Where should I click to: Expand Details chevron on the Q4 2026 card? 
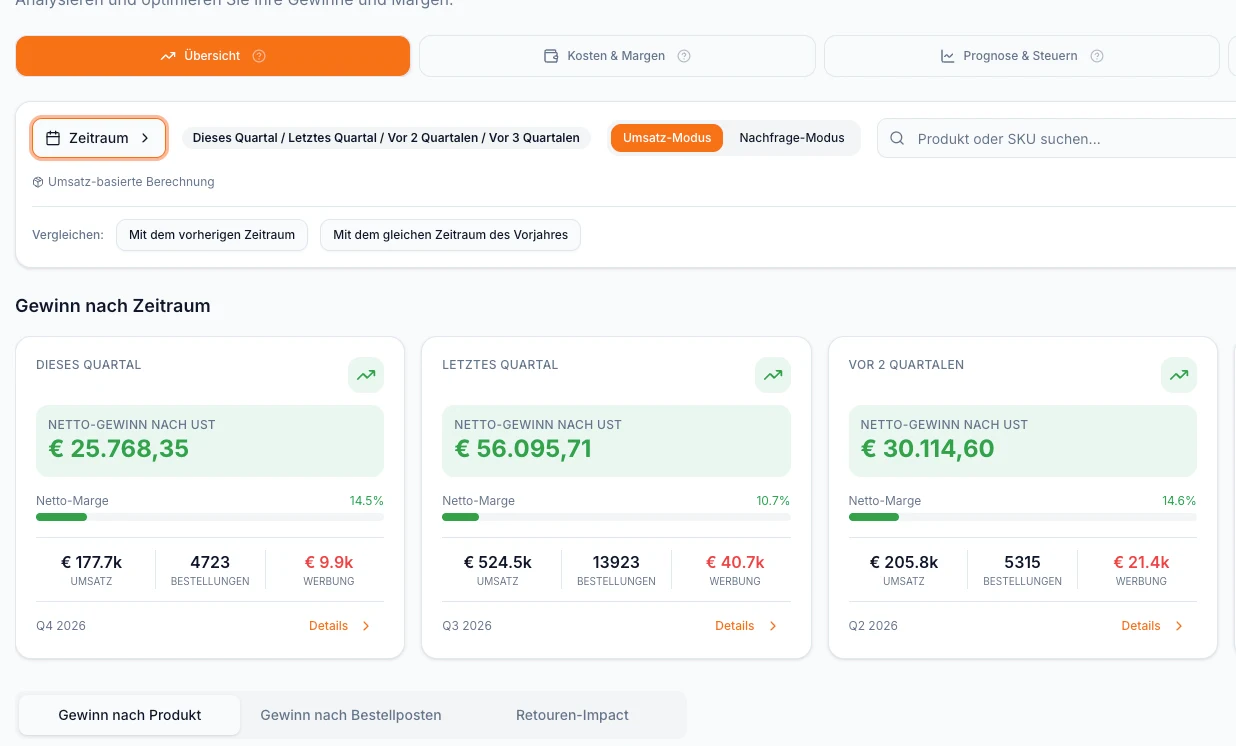[366, 626]
